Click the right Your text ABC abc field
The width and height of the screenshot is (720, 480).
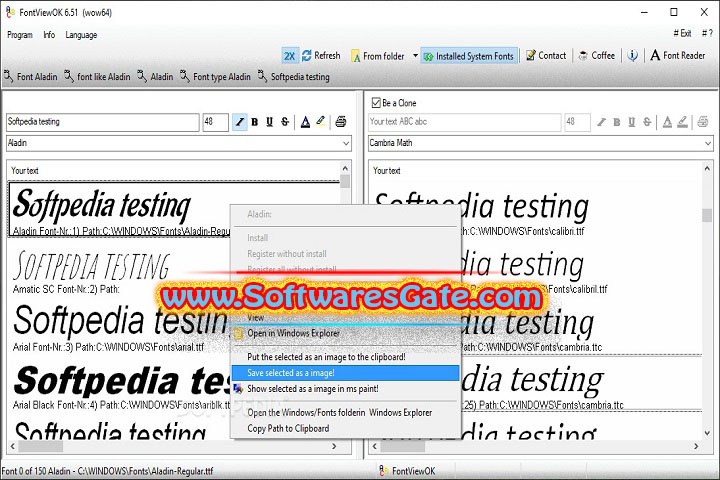pyautogui.click(x=464, y=122)
